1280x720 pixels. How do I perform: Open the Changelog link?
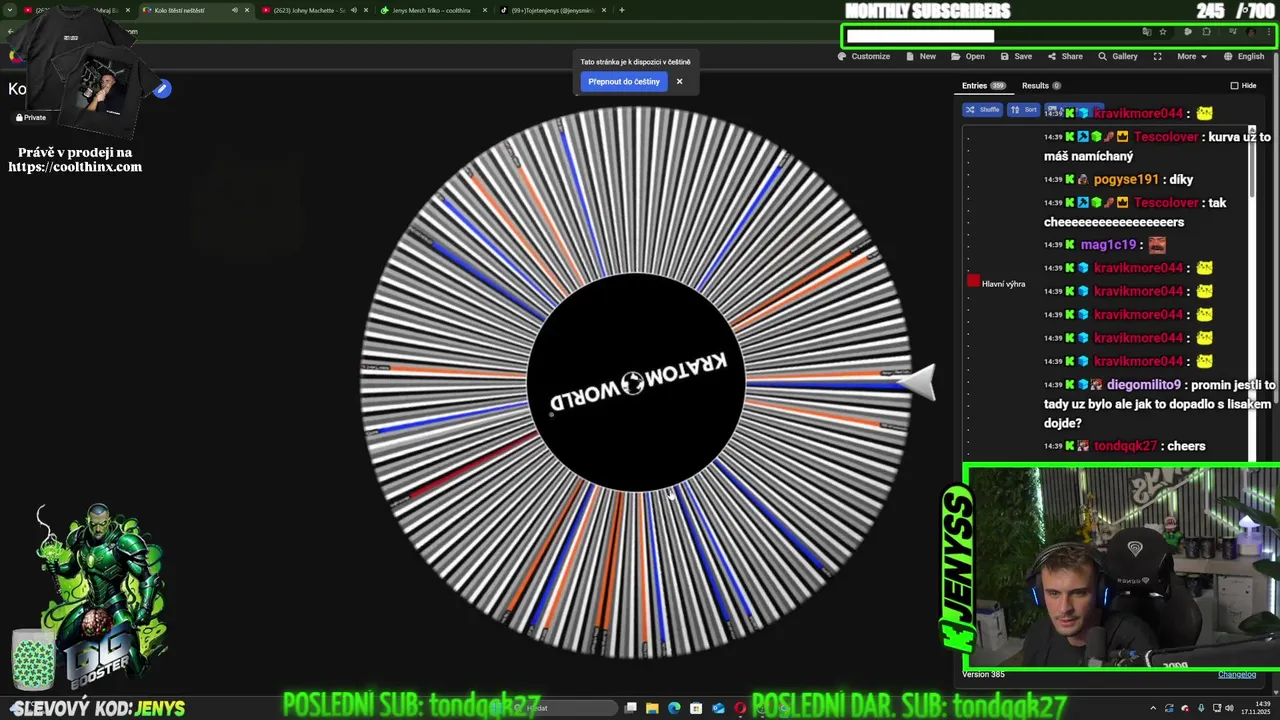click(x=1236, y=674)
